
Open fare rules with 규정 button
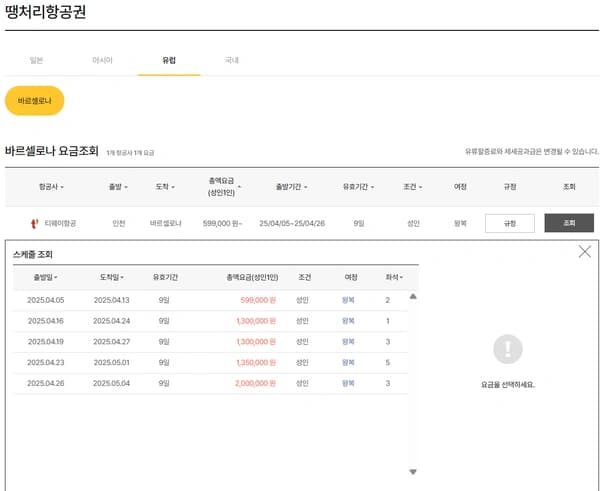pyautogui.click(x=510, y=223)
